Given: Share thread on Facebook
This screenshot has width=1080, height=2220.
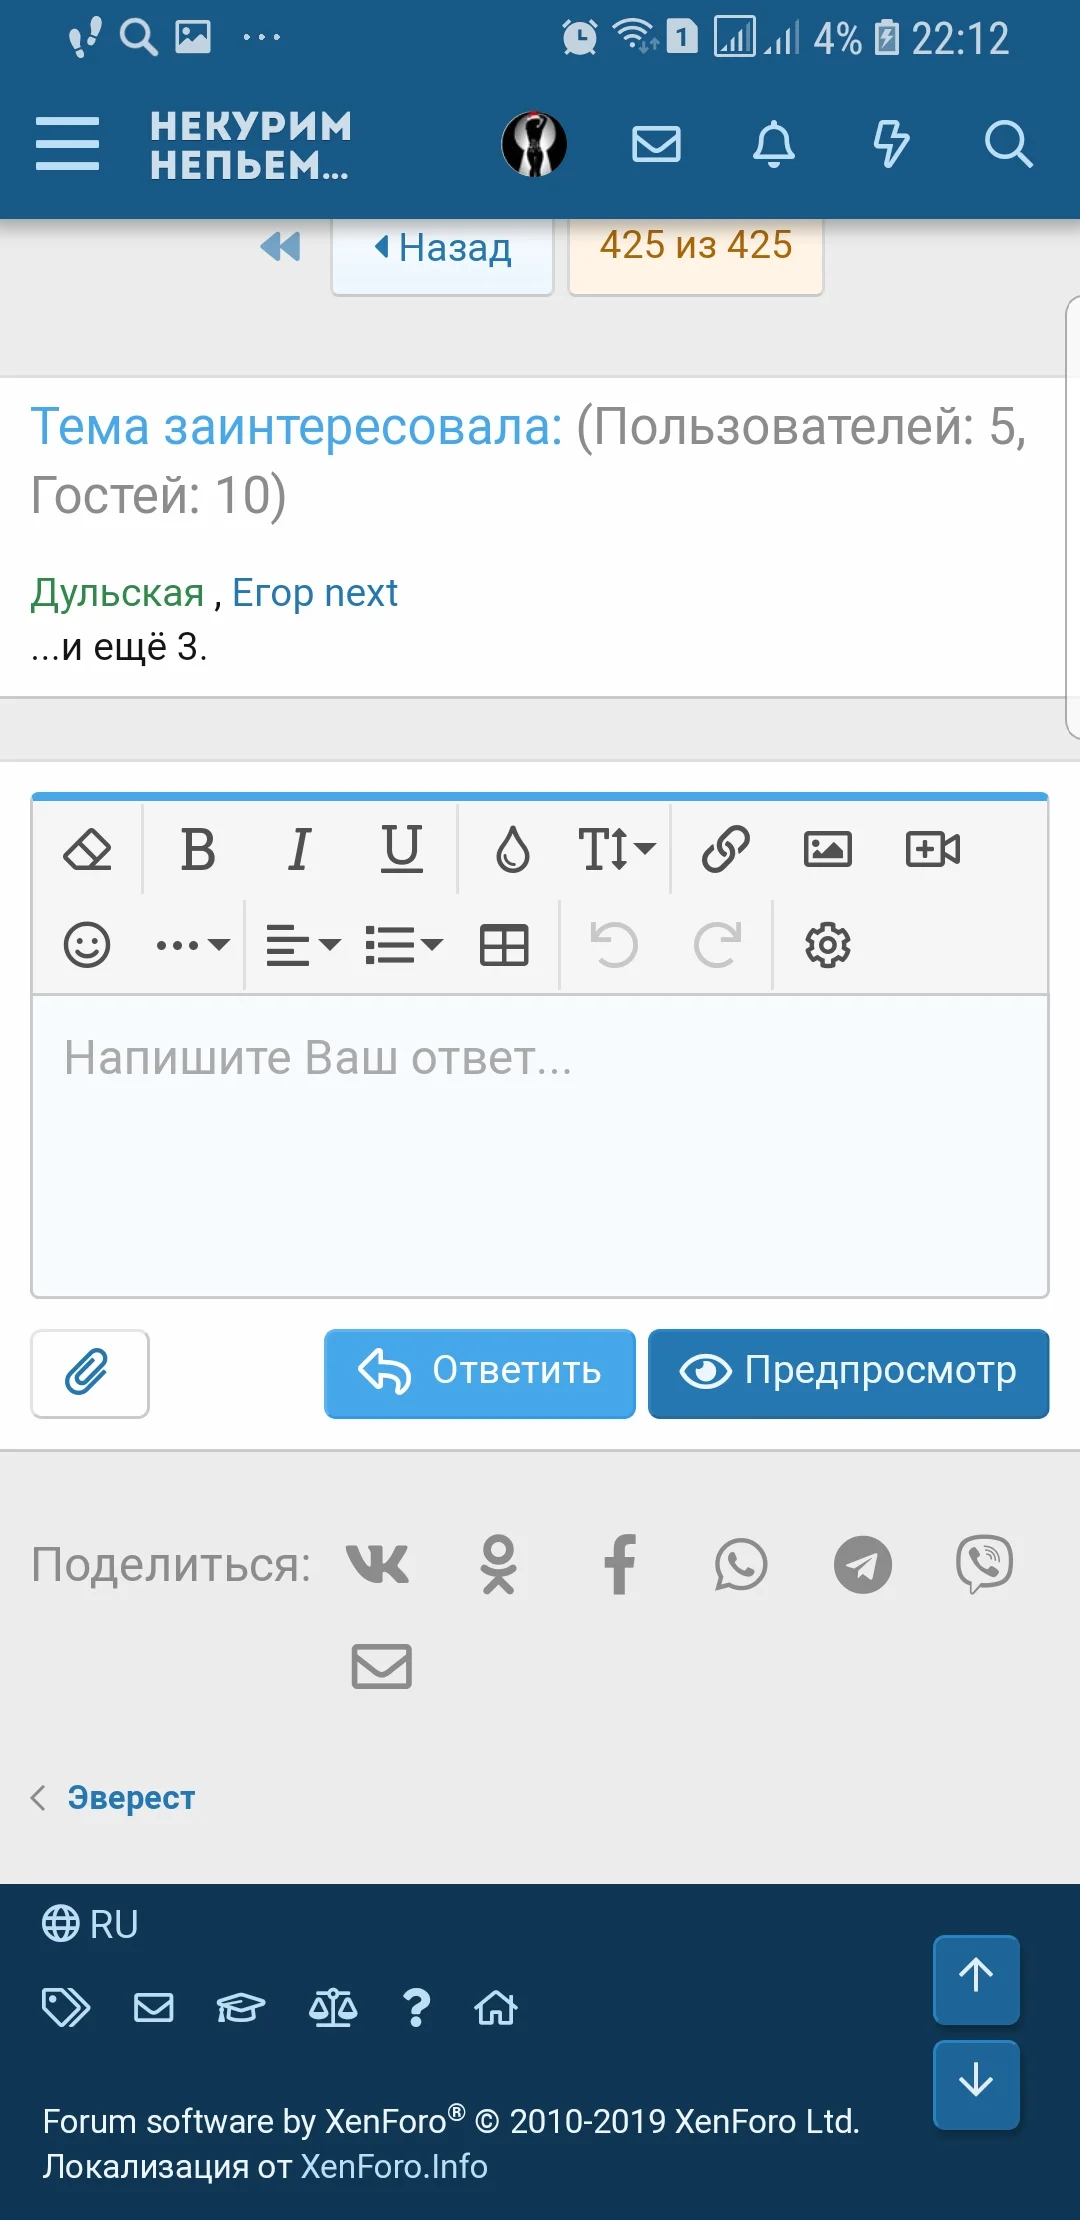Looking at the screenshot, I should (620, 1564).
